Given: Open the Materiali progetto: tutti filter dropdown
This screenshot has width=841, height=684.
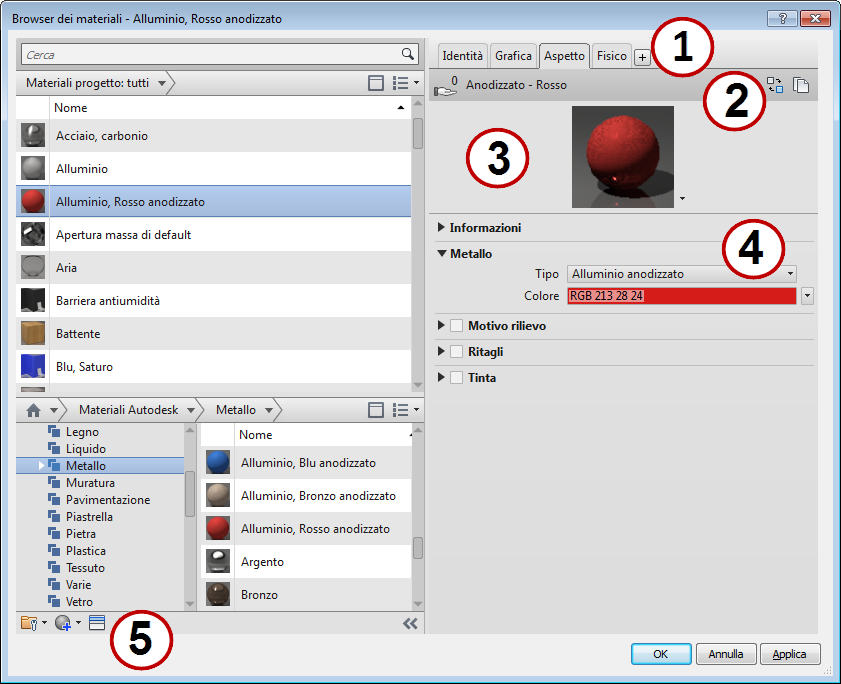Looking at the screenshot, I should pyautogui.click(x=161, y=84).
